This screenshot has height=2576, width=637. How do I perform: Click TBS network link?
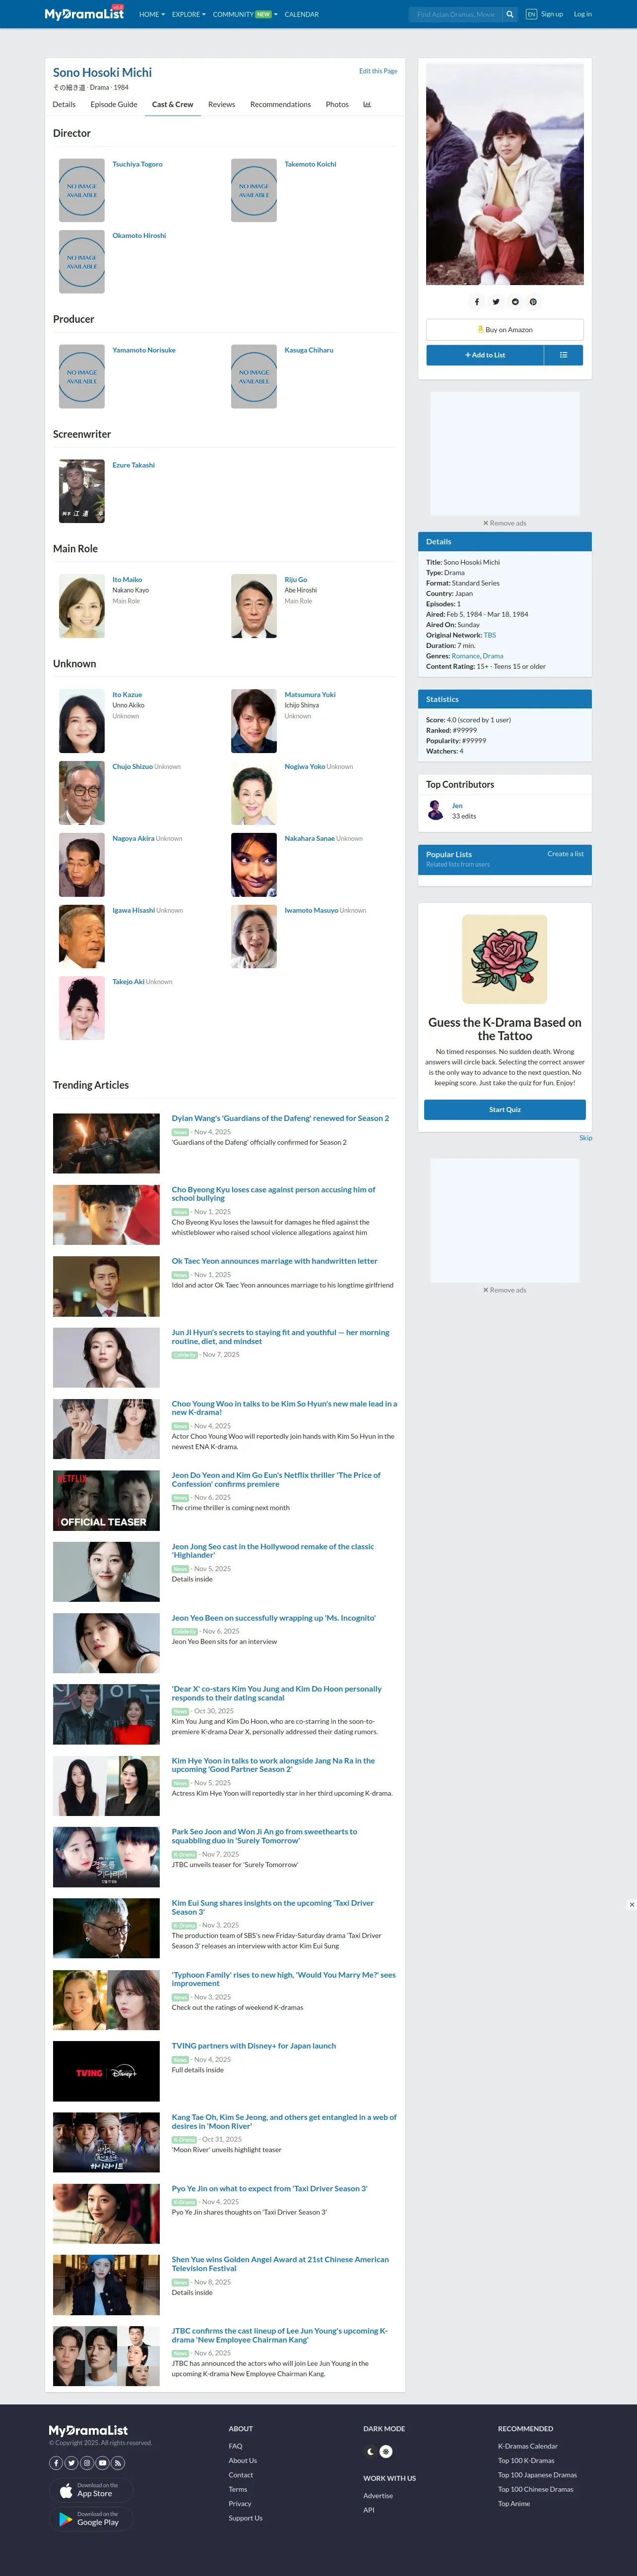click(x=490, y=635)
